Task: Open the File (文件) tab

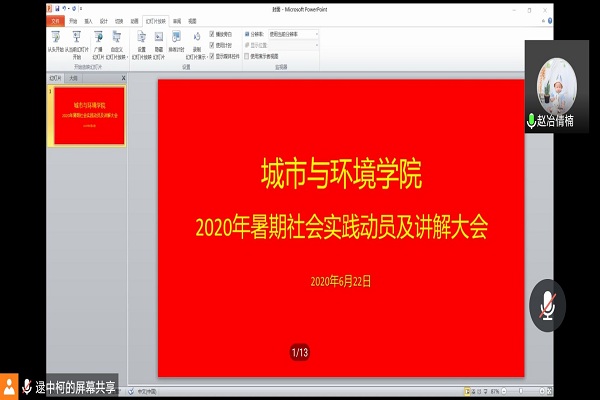Action: (55, 19)
